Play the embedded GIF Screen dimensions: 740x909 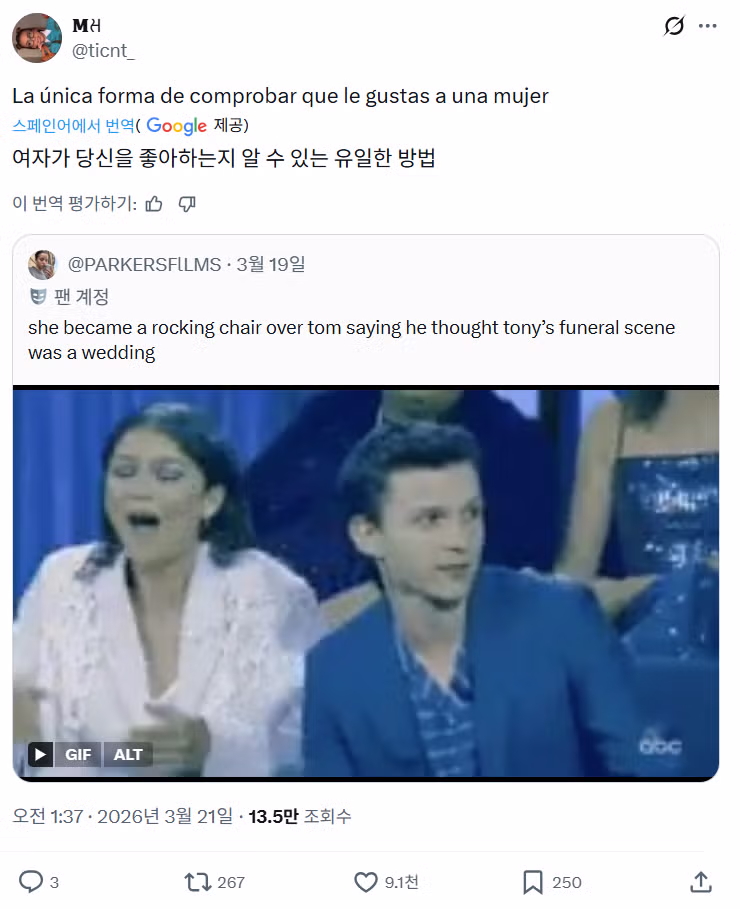tap(38, 755)
